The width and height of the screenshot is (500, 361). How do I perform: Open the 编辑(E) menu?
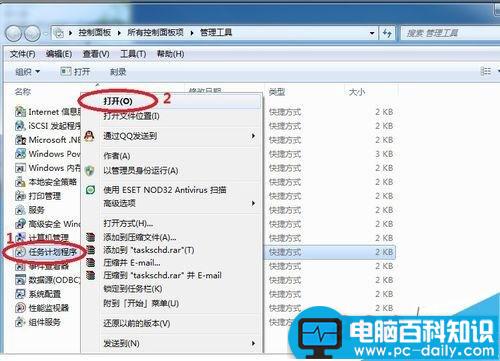[59, 54]
